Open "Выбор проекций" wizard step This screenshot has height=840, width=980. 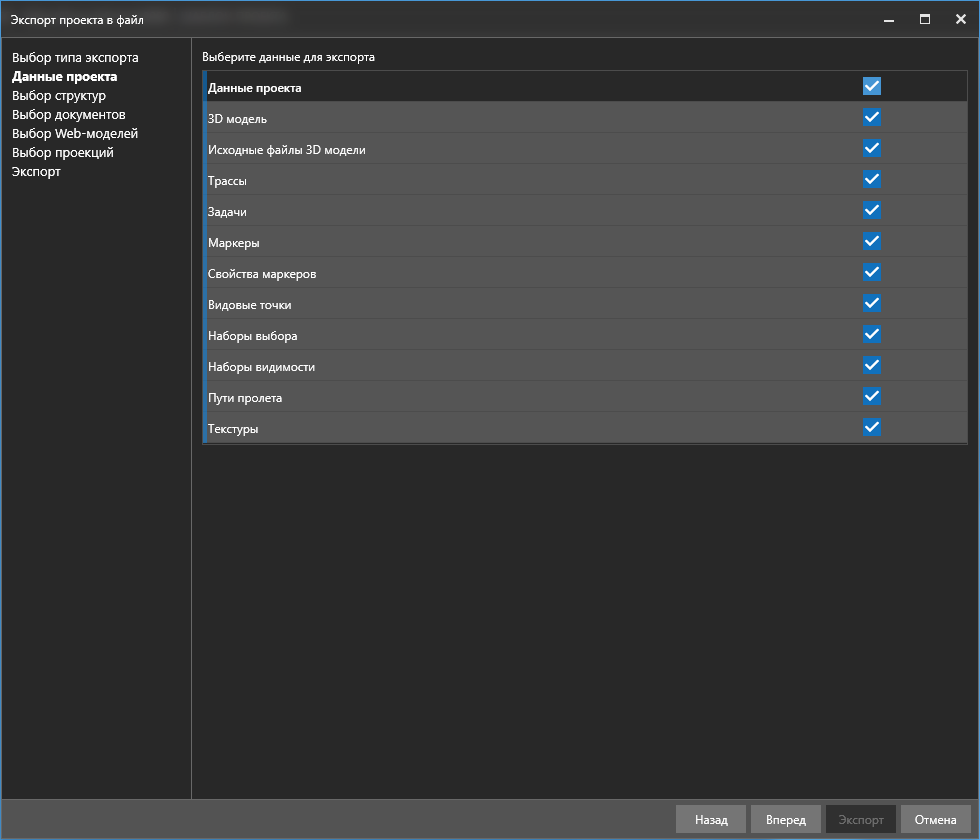coord(63,153)
